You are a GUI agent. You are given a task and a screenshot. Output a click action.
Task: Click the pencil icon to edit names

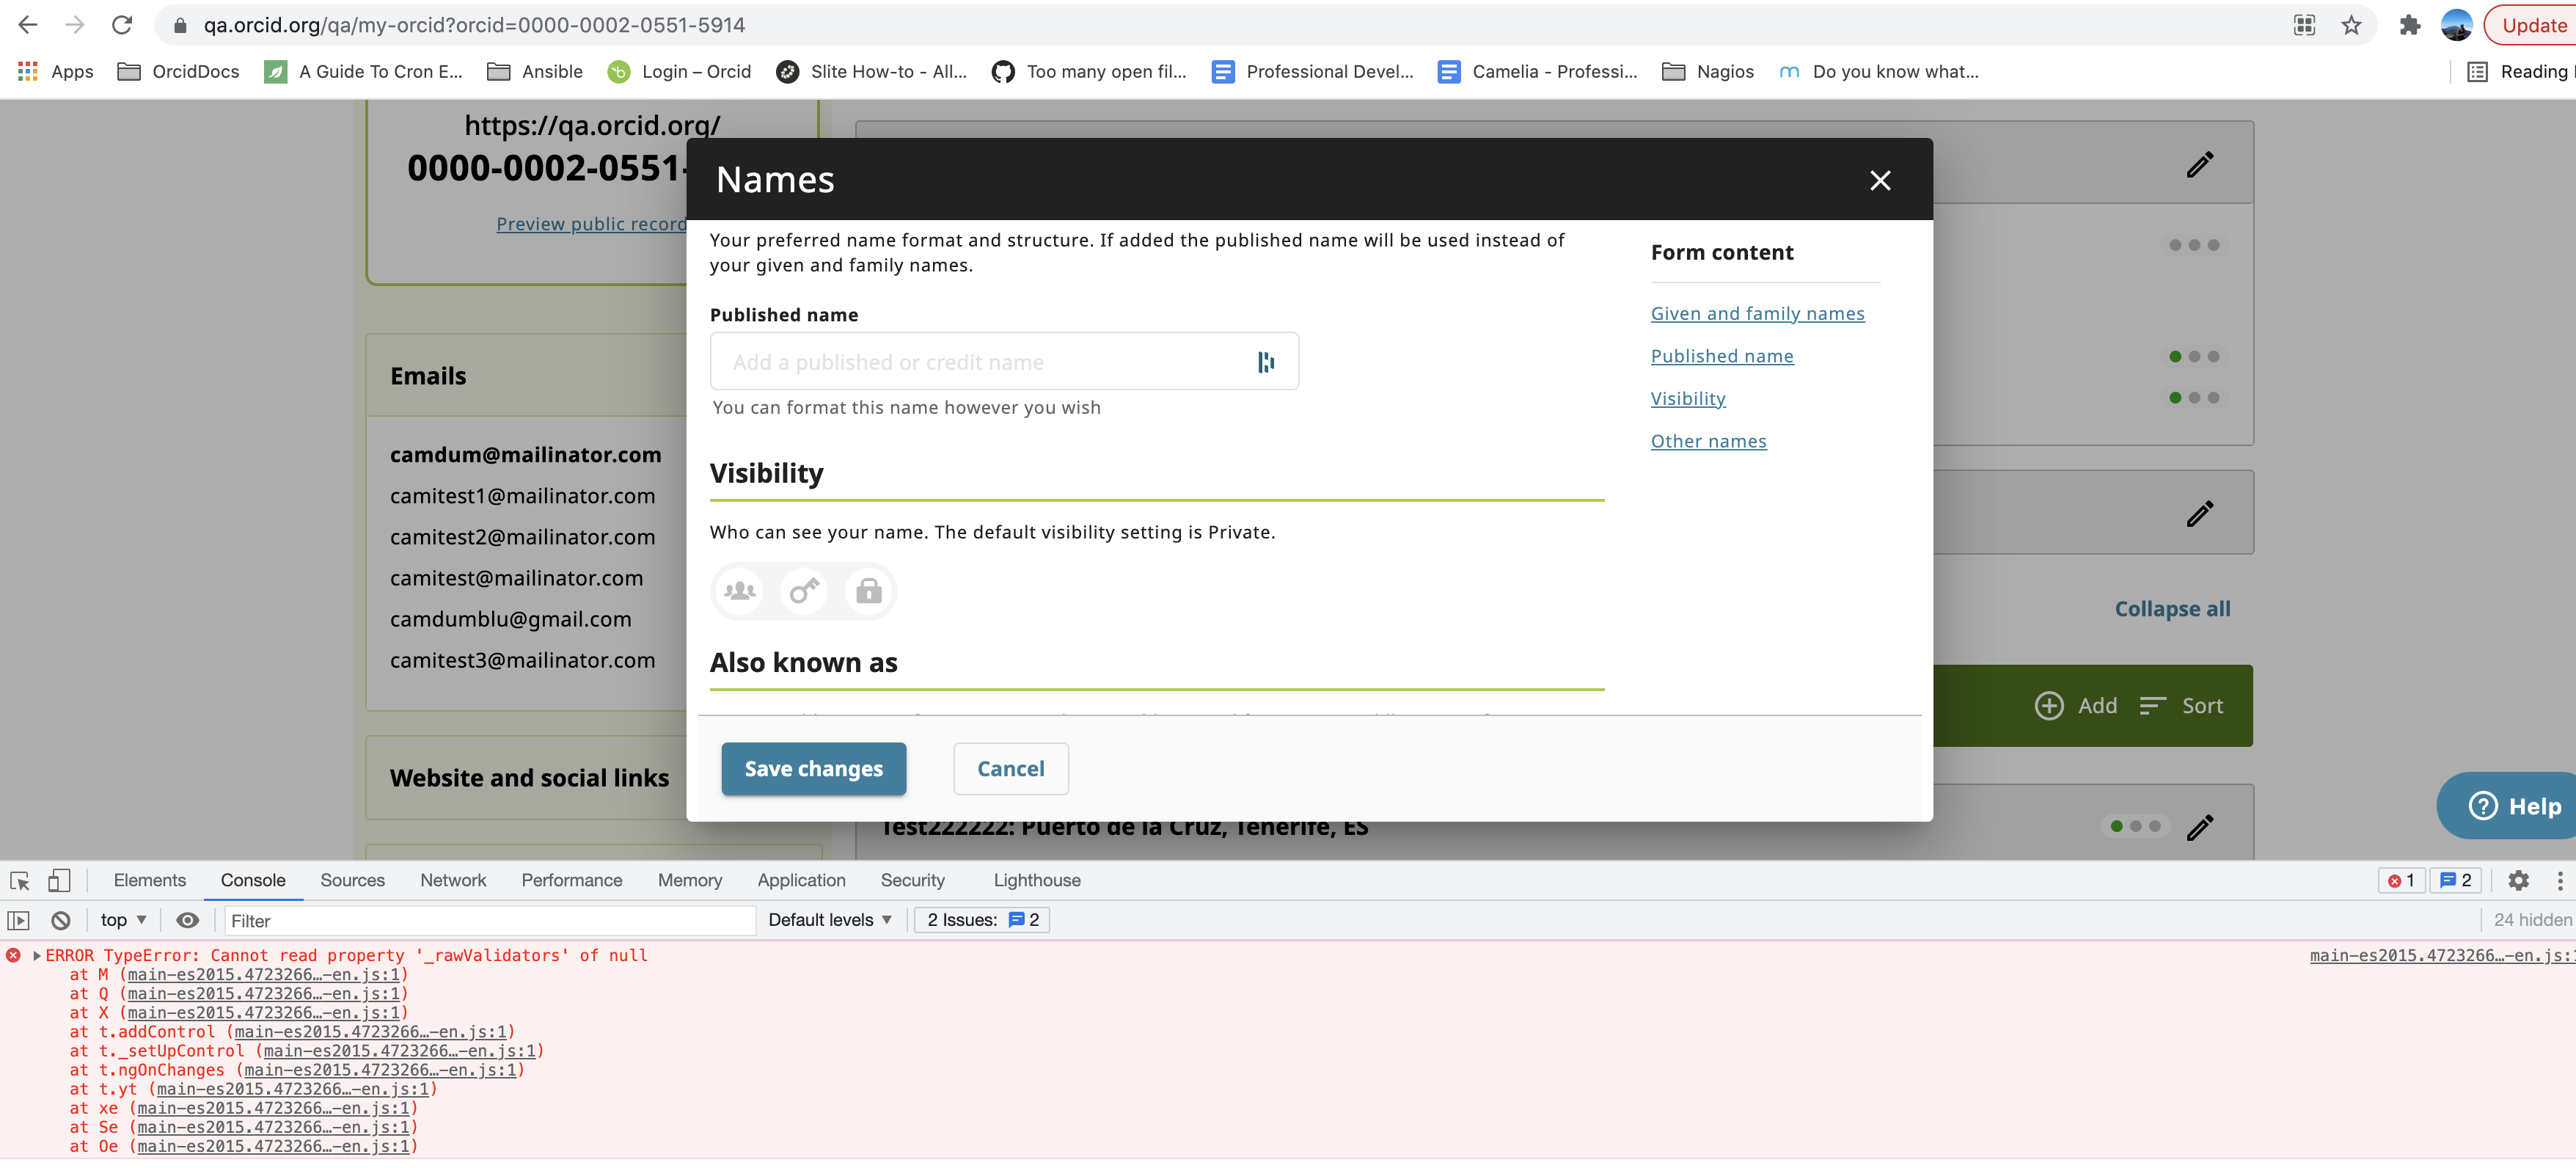[2200, 163]
